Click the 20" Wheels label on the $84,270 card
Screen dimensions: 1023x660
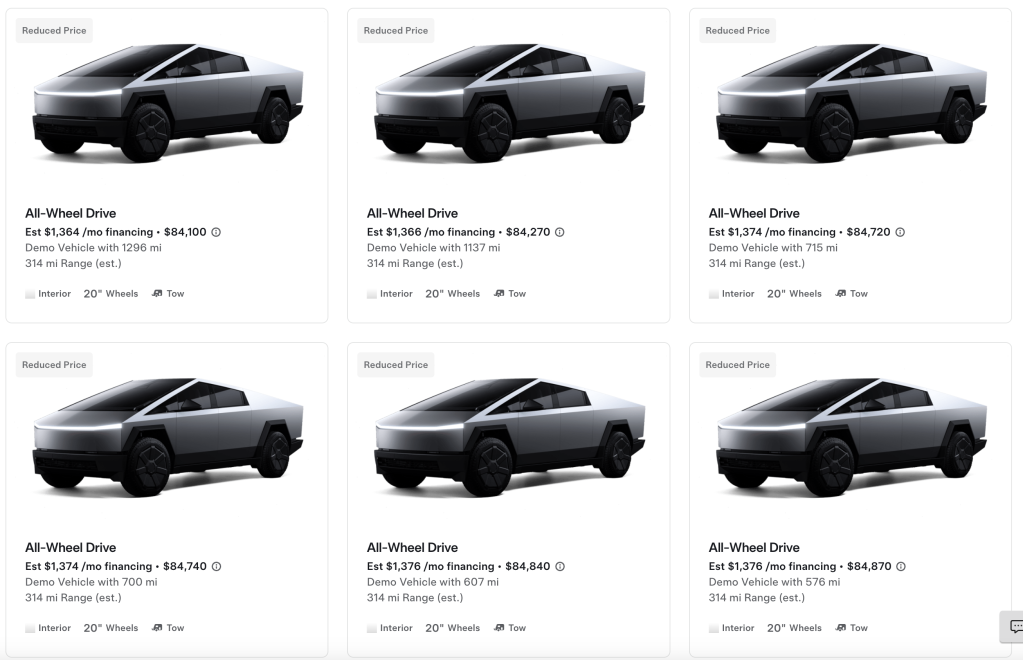pos(452,294)
